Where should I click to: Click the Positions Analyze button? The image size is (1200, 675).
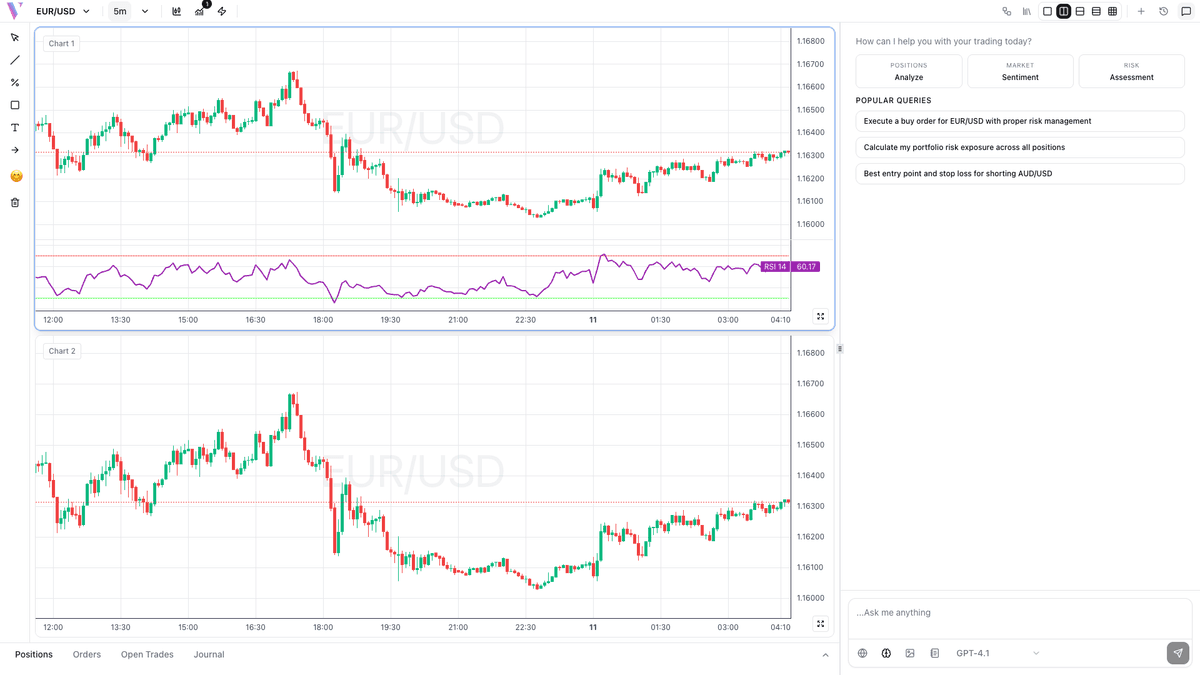click(x=908, y=71)
